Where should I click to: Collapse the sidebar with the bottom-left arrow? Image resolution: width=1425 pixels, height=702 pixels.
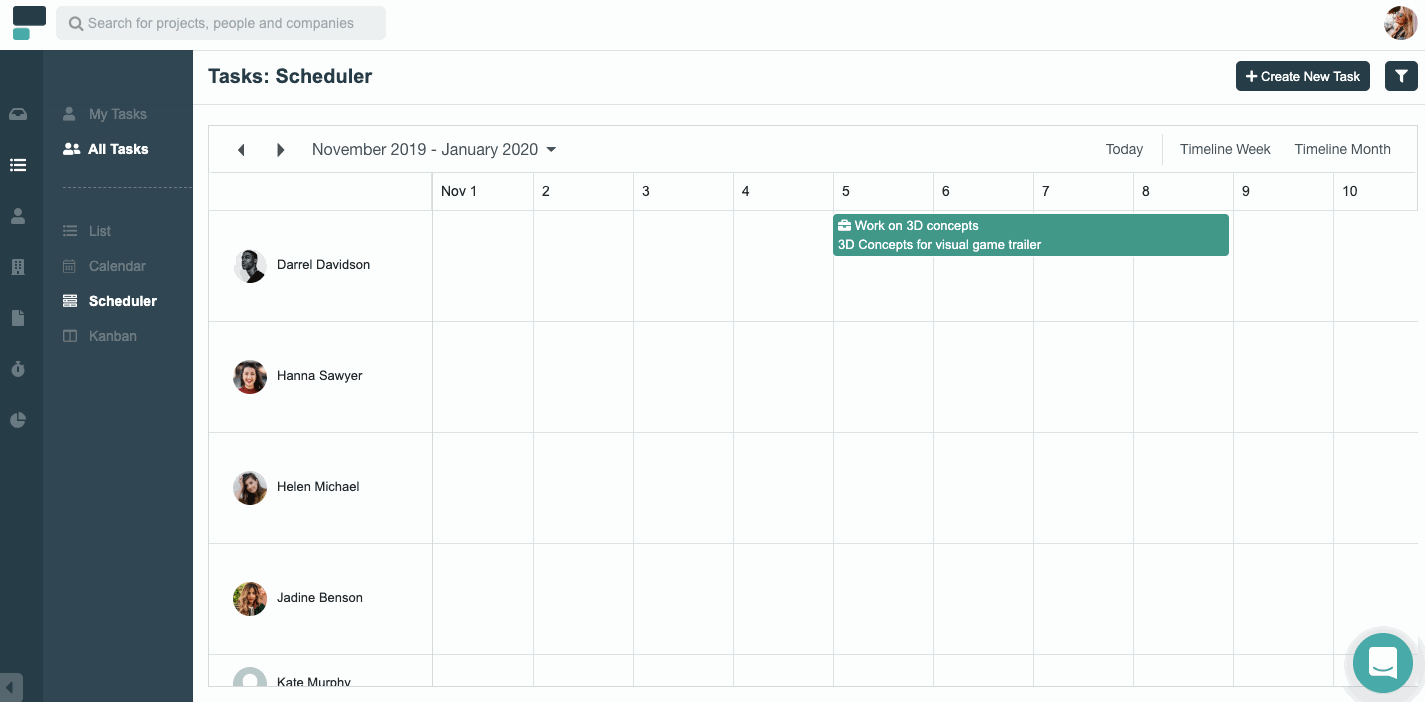[11, 687]
